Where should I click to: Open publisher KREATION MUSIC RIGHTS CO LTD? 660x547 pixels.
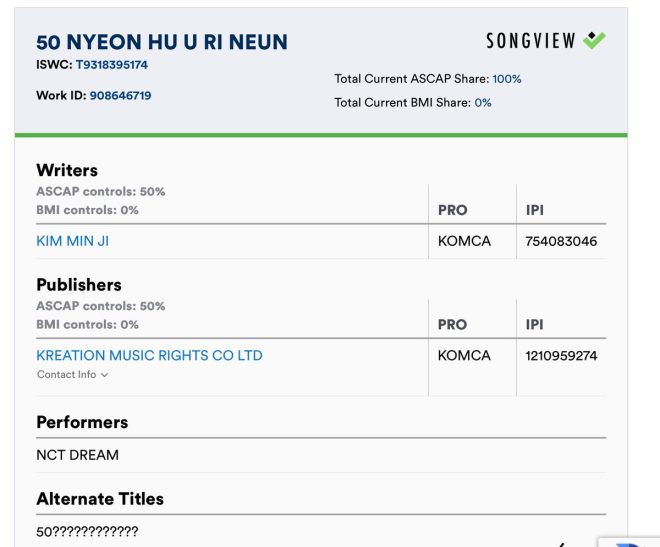tap(149, 356)
